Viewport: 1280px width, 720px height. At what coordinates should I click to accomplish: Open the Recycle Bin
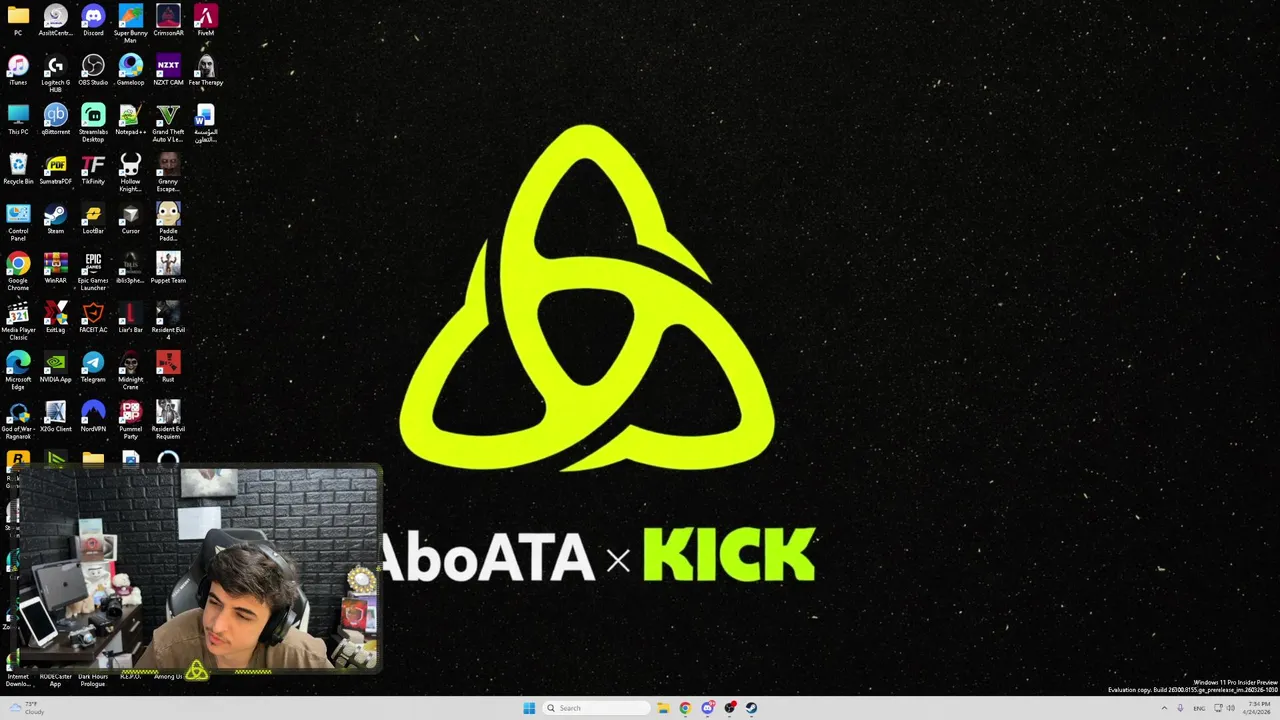tap(18, 169)
